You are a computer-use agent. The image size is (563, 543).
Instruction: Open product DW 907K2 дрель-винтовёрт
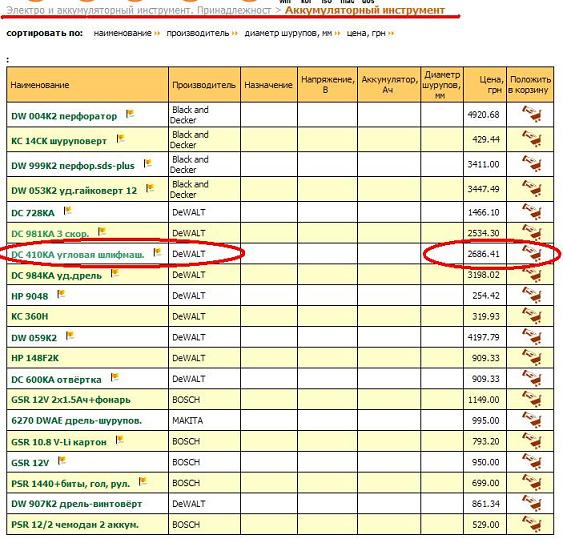click(76, 504)
